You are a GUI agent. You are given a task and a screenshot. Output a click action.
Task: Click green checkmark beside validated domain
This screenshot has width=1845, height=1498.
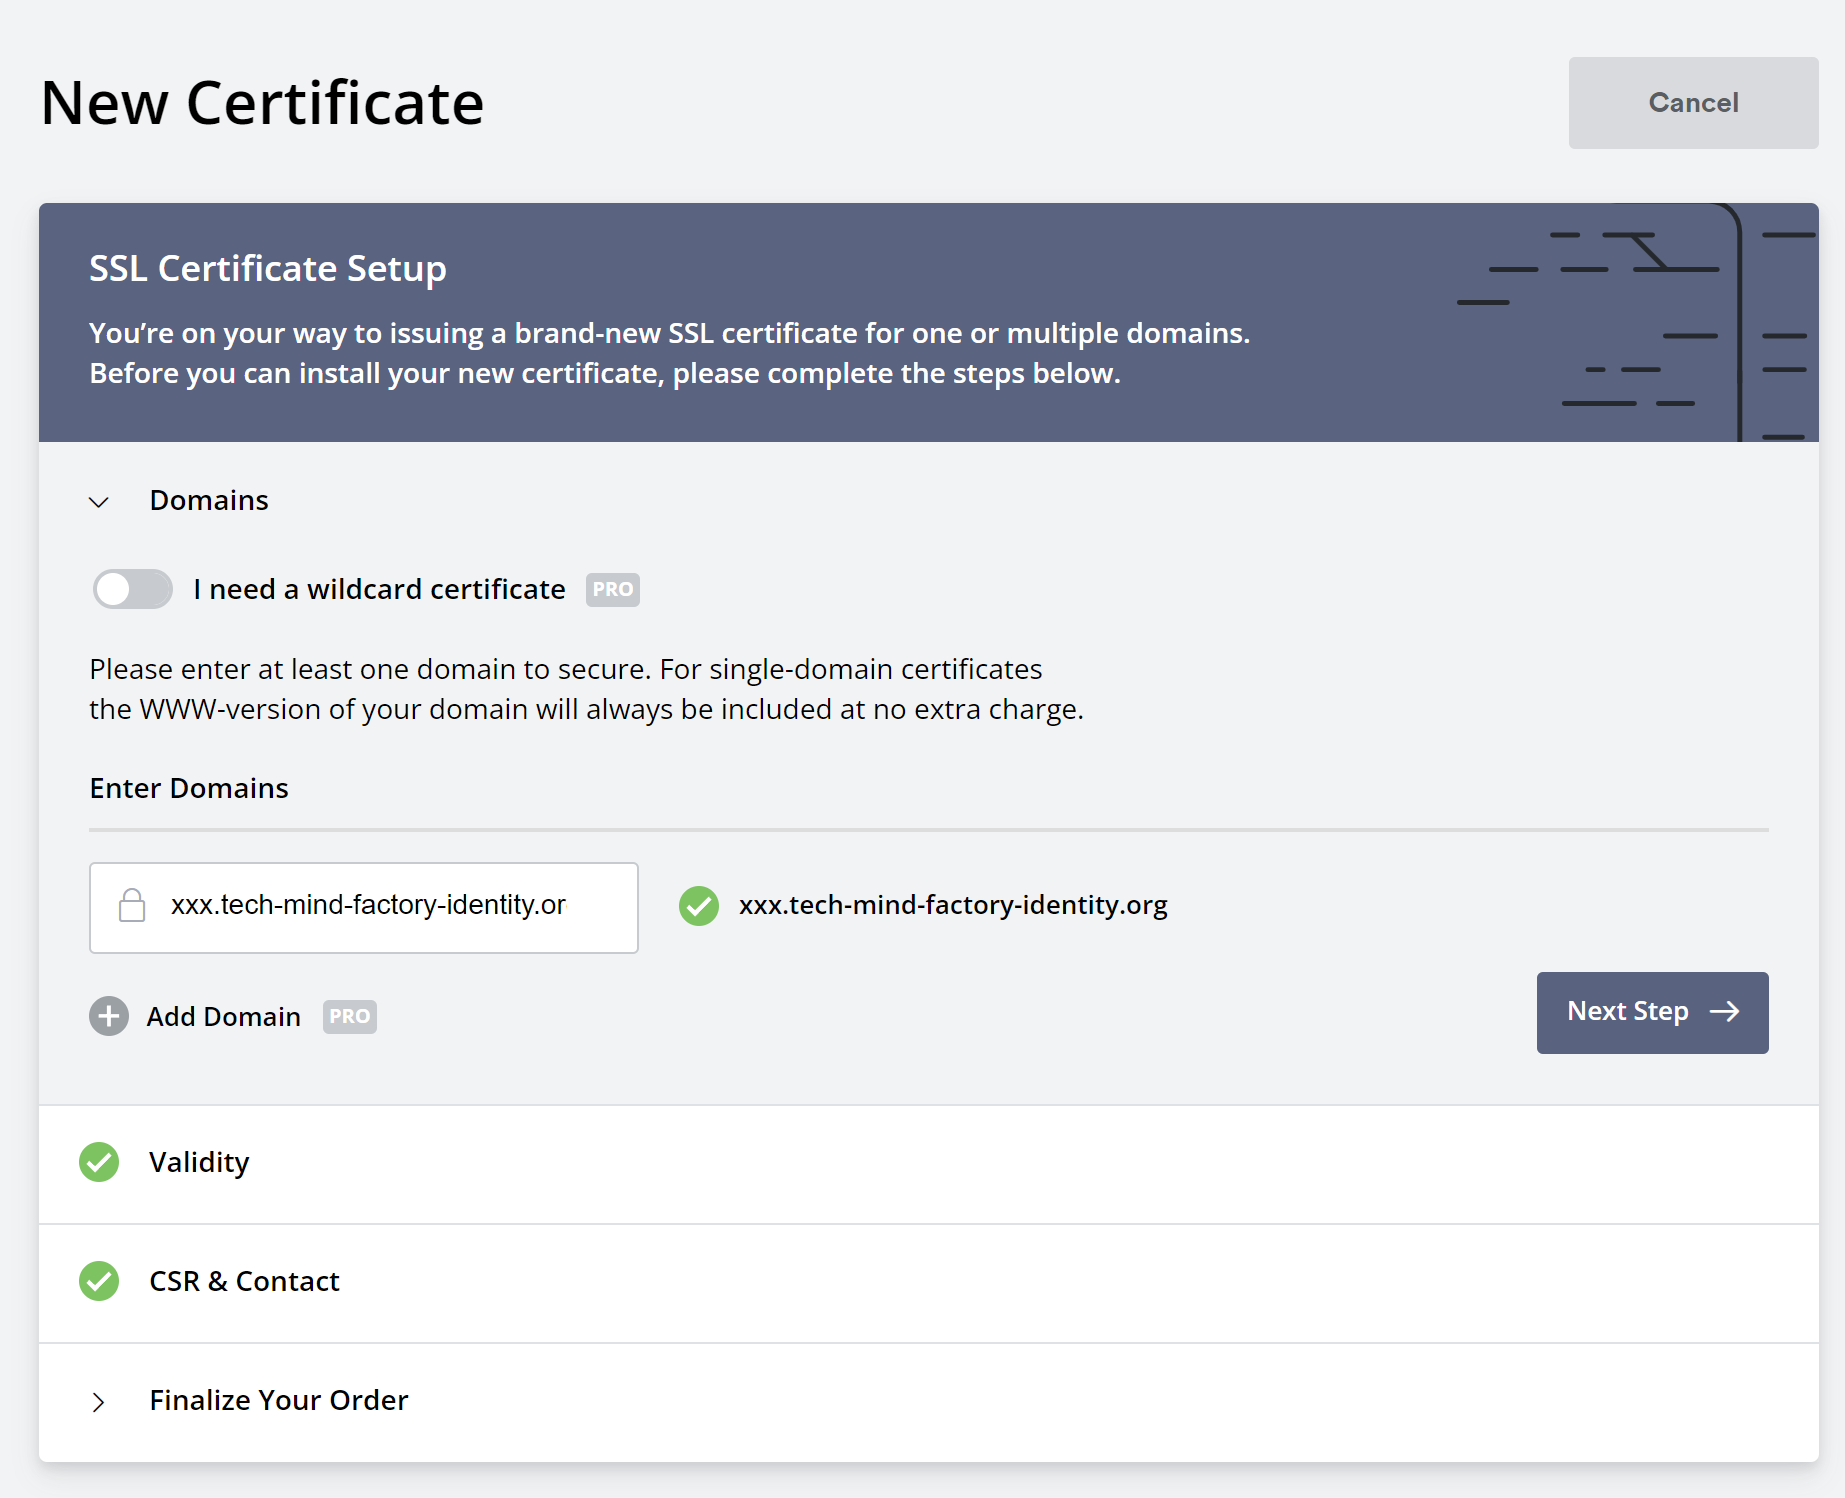(x=699, y=906)
